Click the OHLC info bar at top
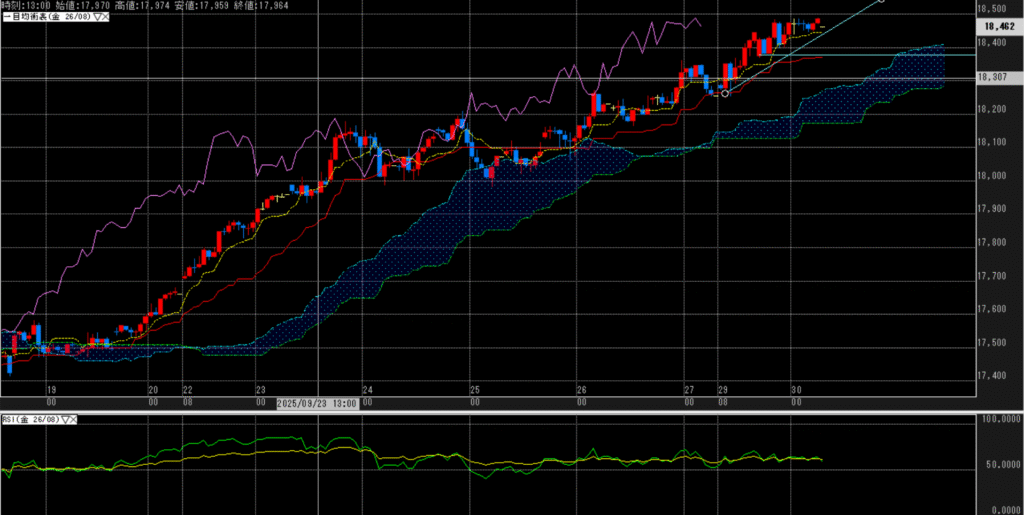Screen dimensions: 1024x515 (150, 6)
